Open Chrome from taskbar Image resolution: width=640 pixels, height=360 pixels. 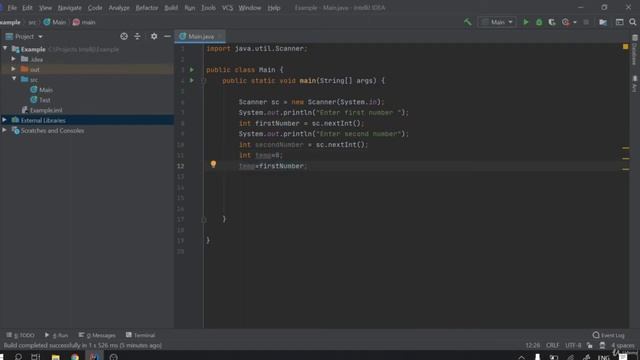[75, 357]
